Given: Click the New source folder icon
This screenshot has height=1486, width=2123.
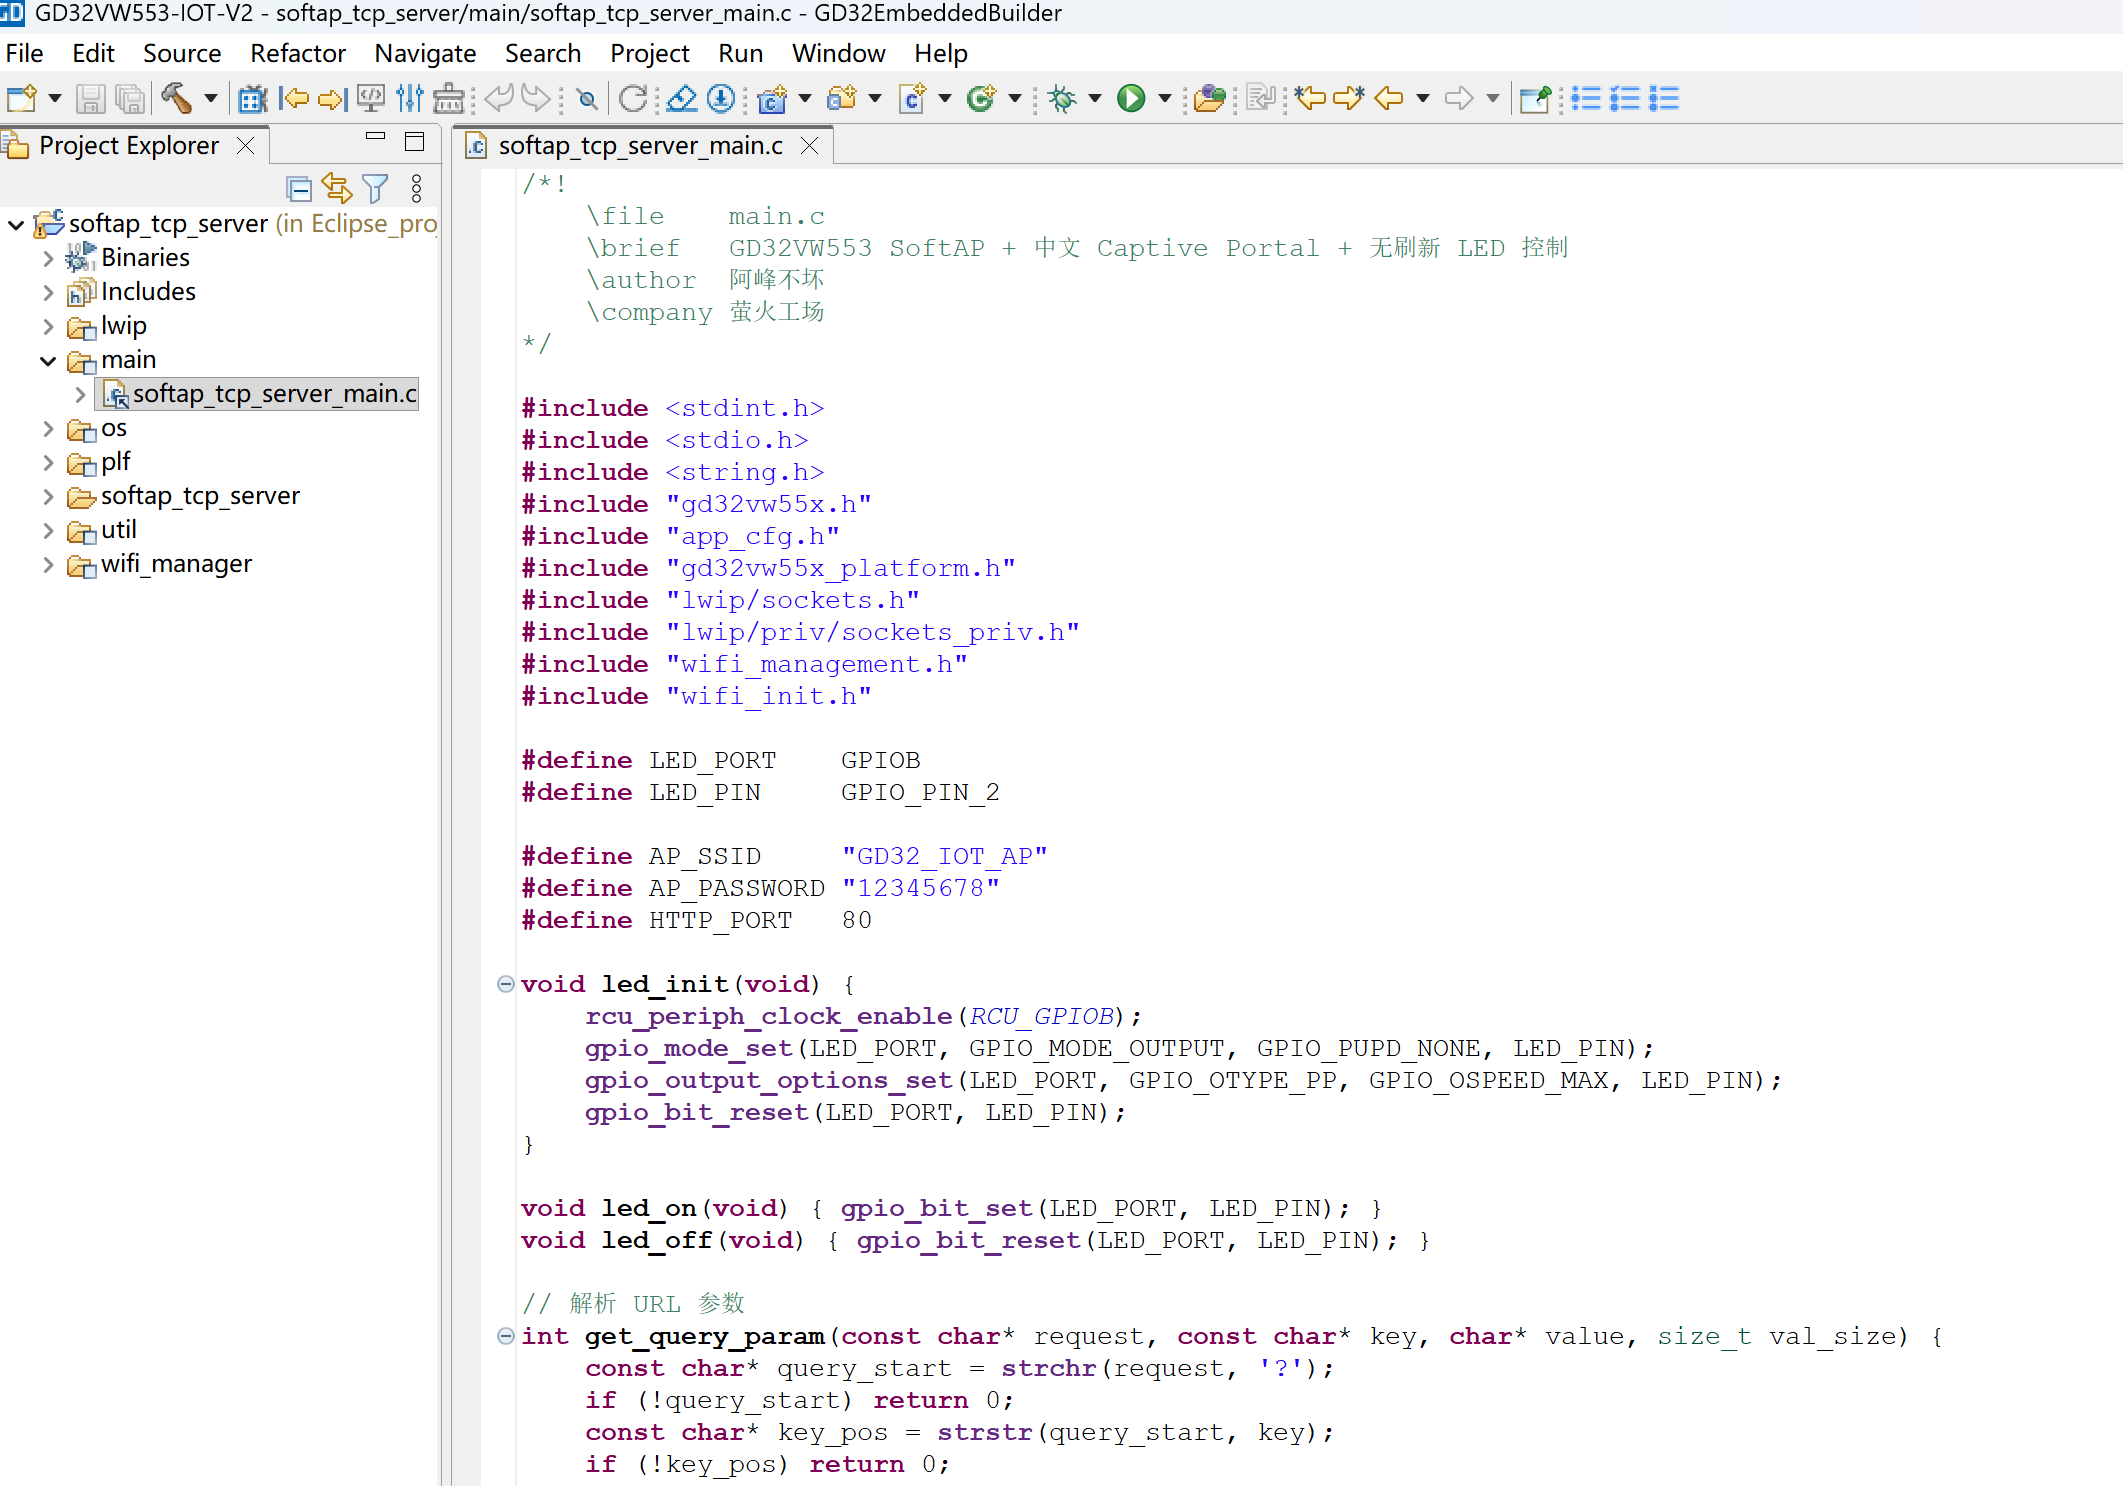Looking at the screenshot, I should tap(843, 98).
